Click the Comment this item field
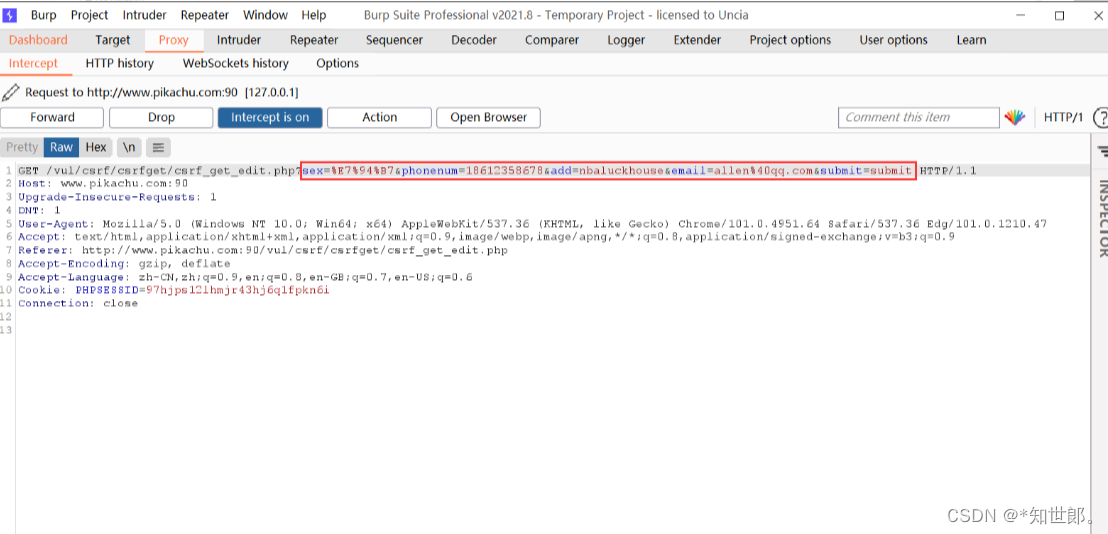This screenshot has height=534, width=1108. point(919,118)
